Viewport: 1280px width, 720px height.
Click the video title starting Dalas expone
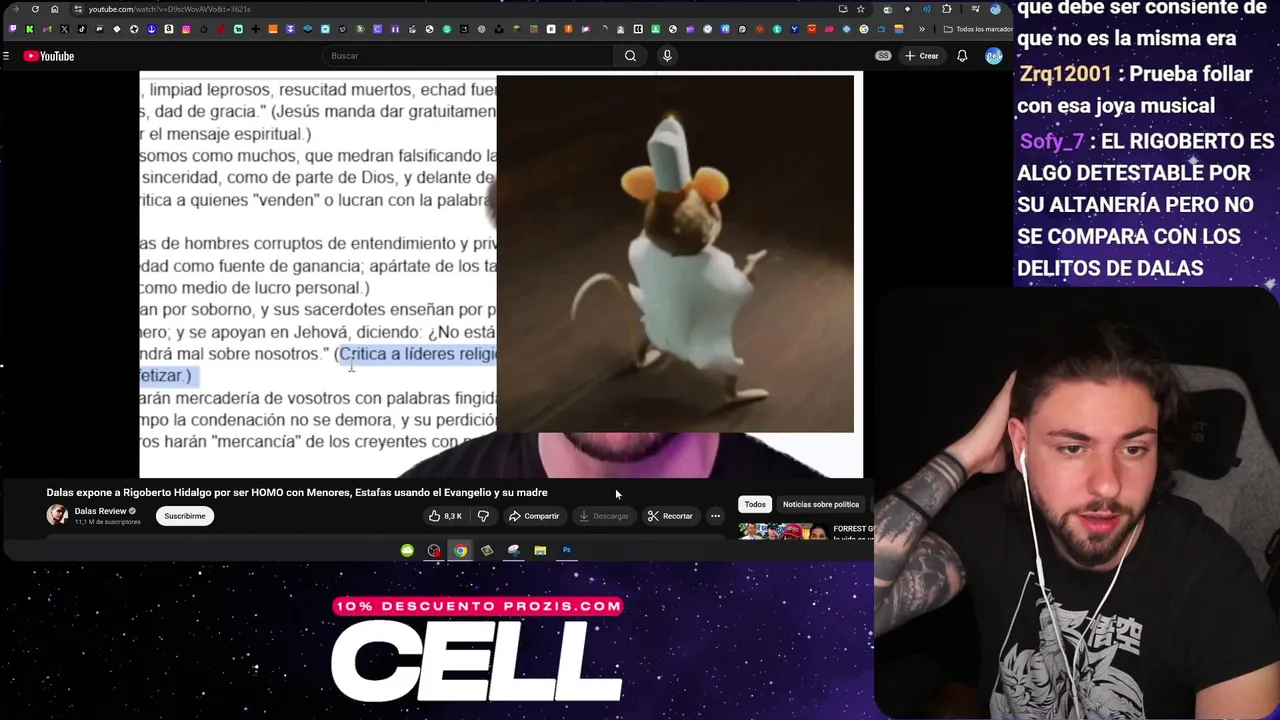[297, 492]
